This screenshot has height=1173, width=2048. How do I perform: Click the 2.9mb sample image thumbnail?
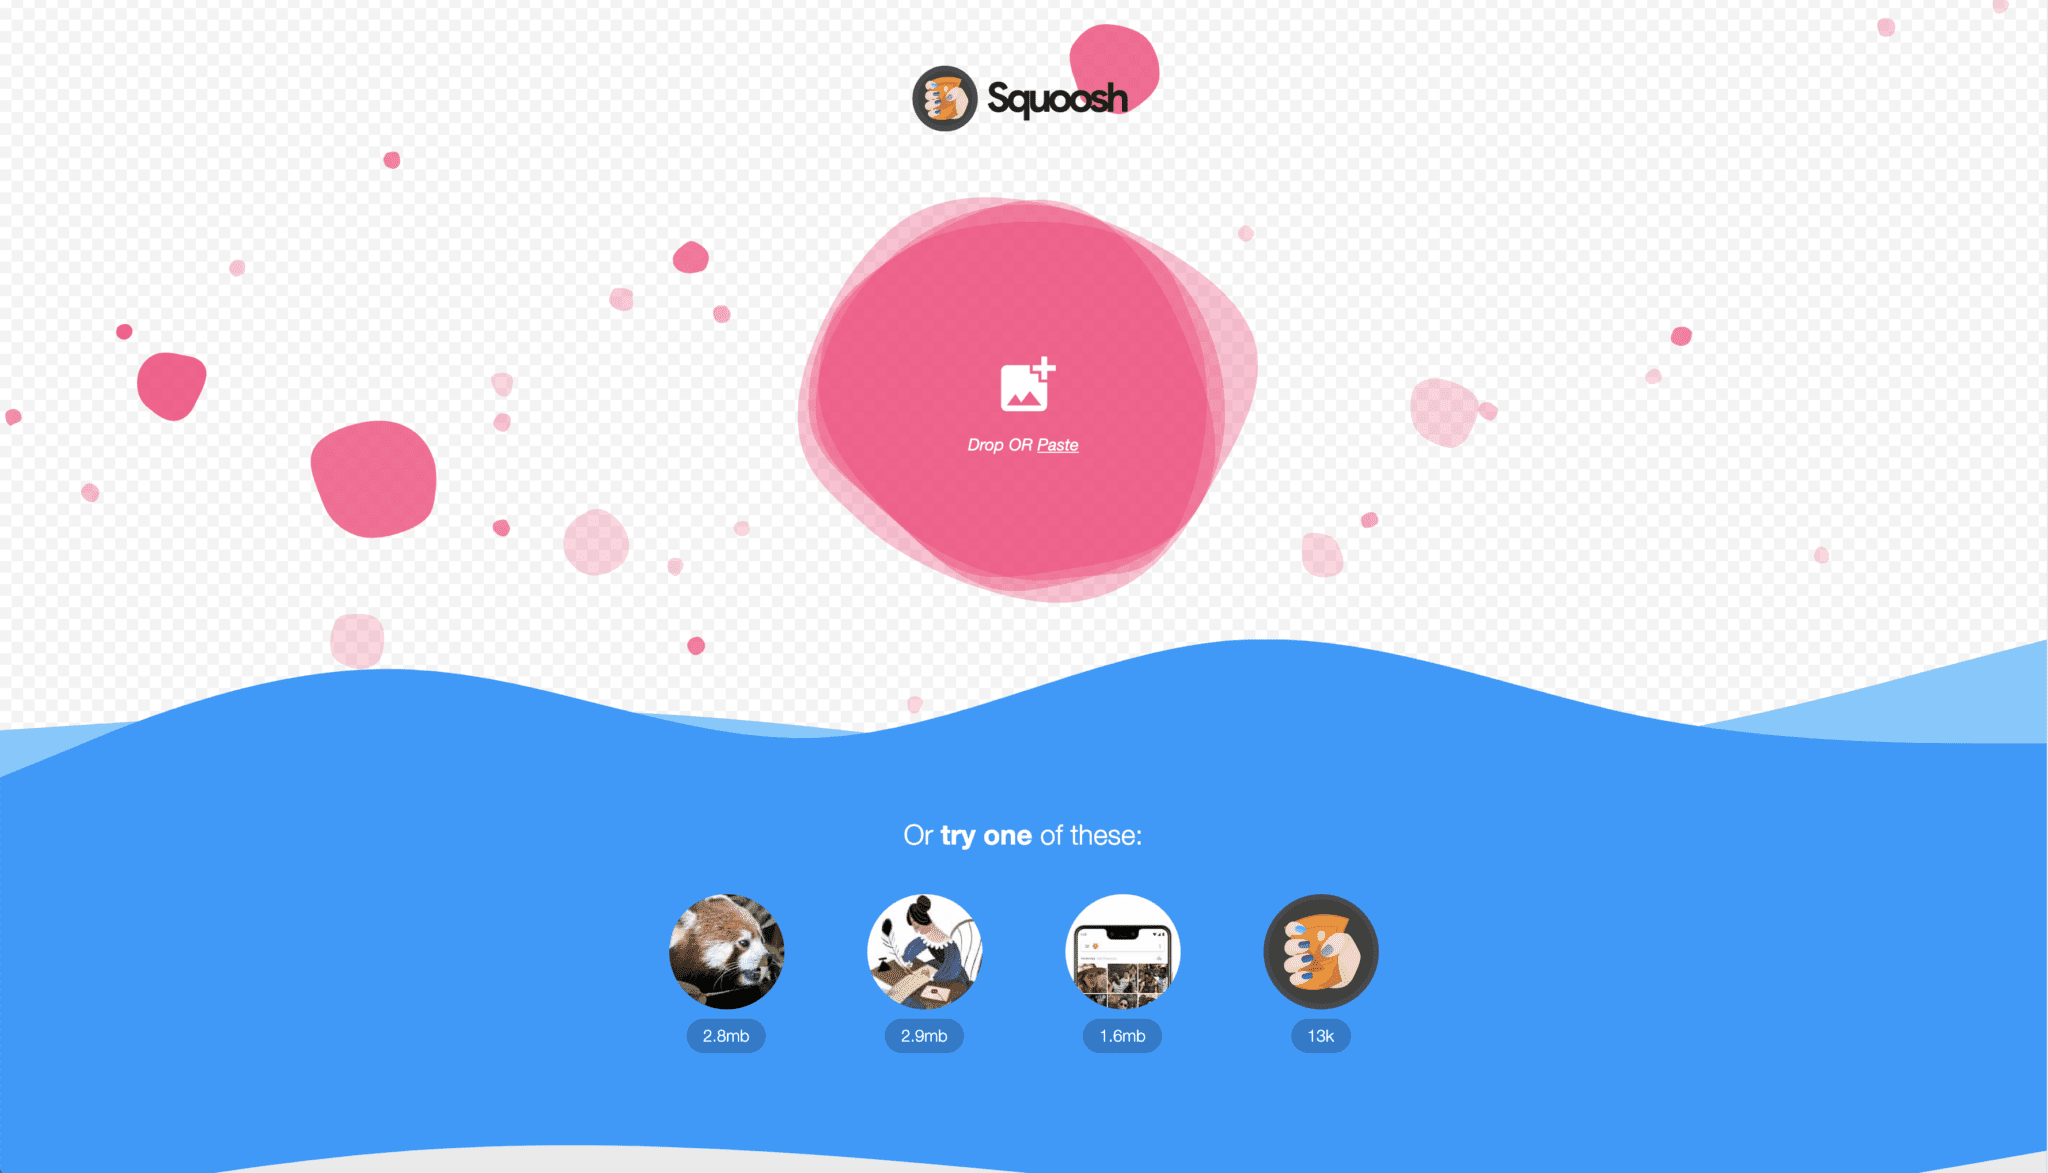(924, 952)
